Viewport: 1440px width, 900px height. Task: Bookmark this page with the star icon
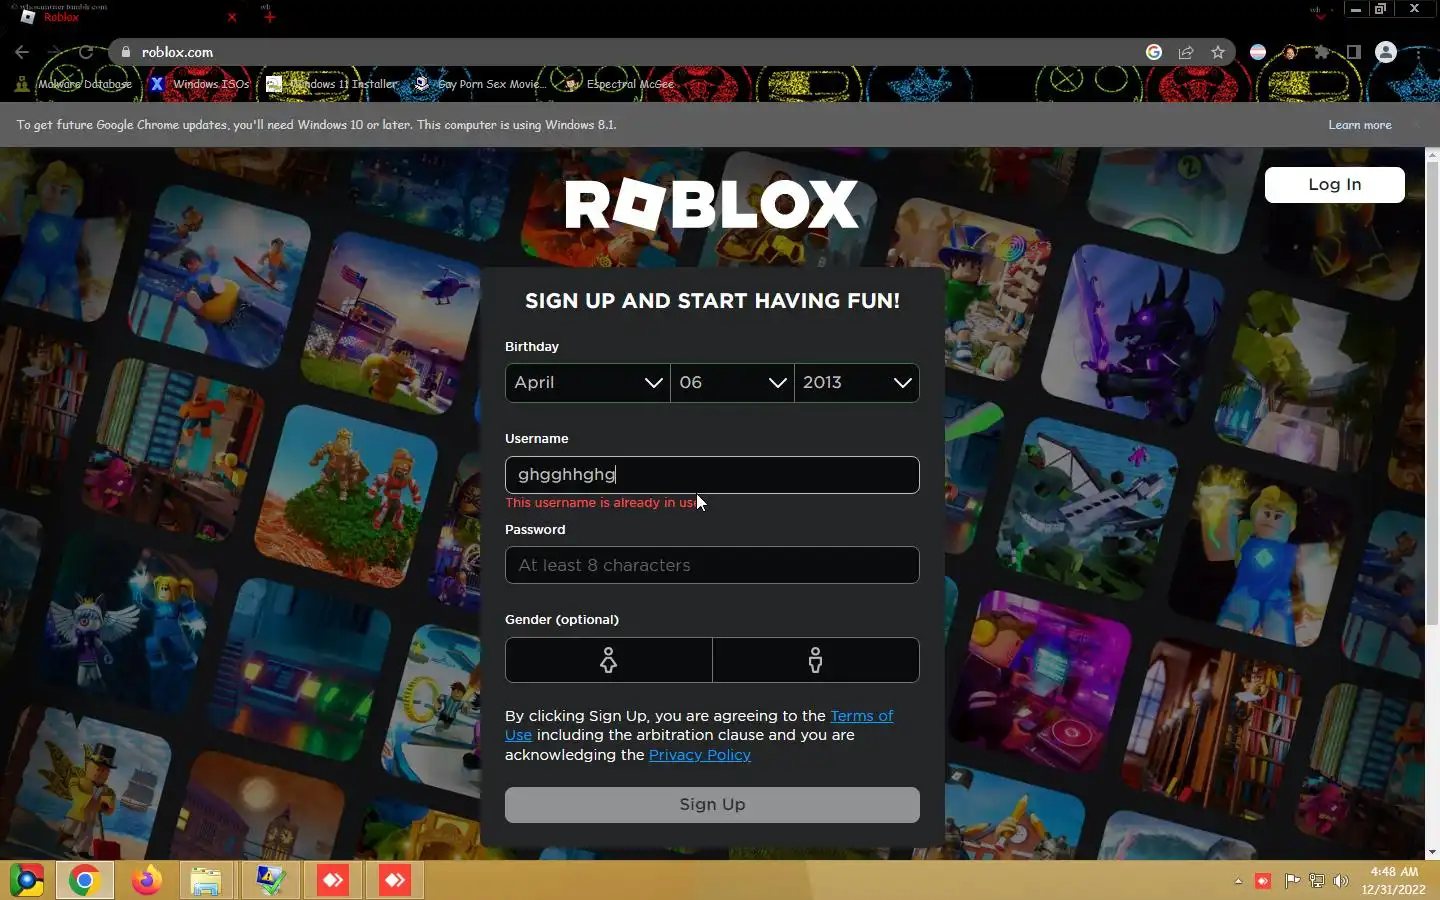(x=1218, y=52)
